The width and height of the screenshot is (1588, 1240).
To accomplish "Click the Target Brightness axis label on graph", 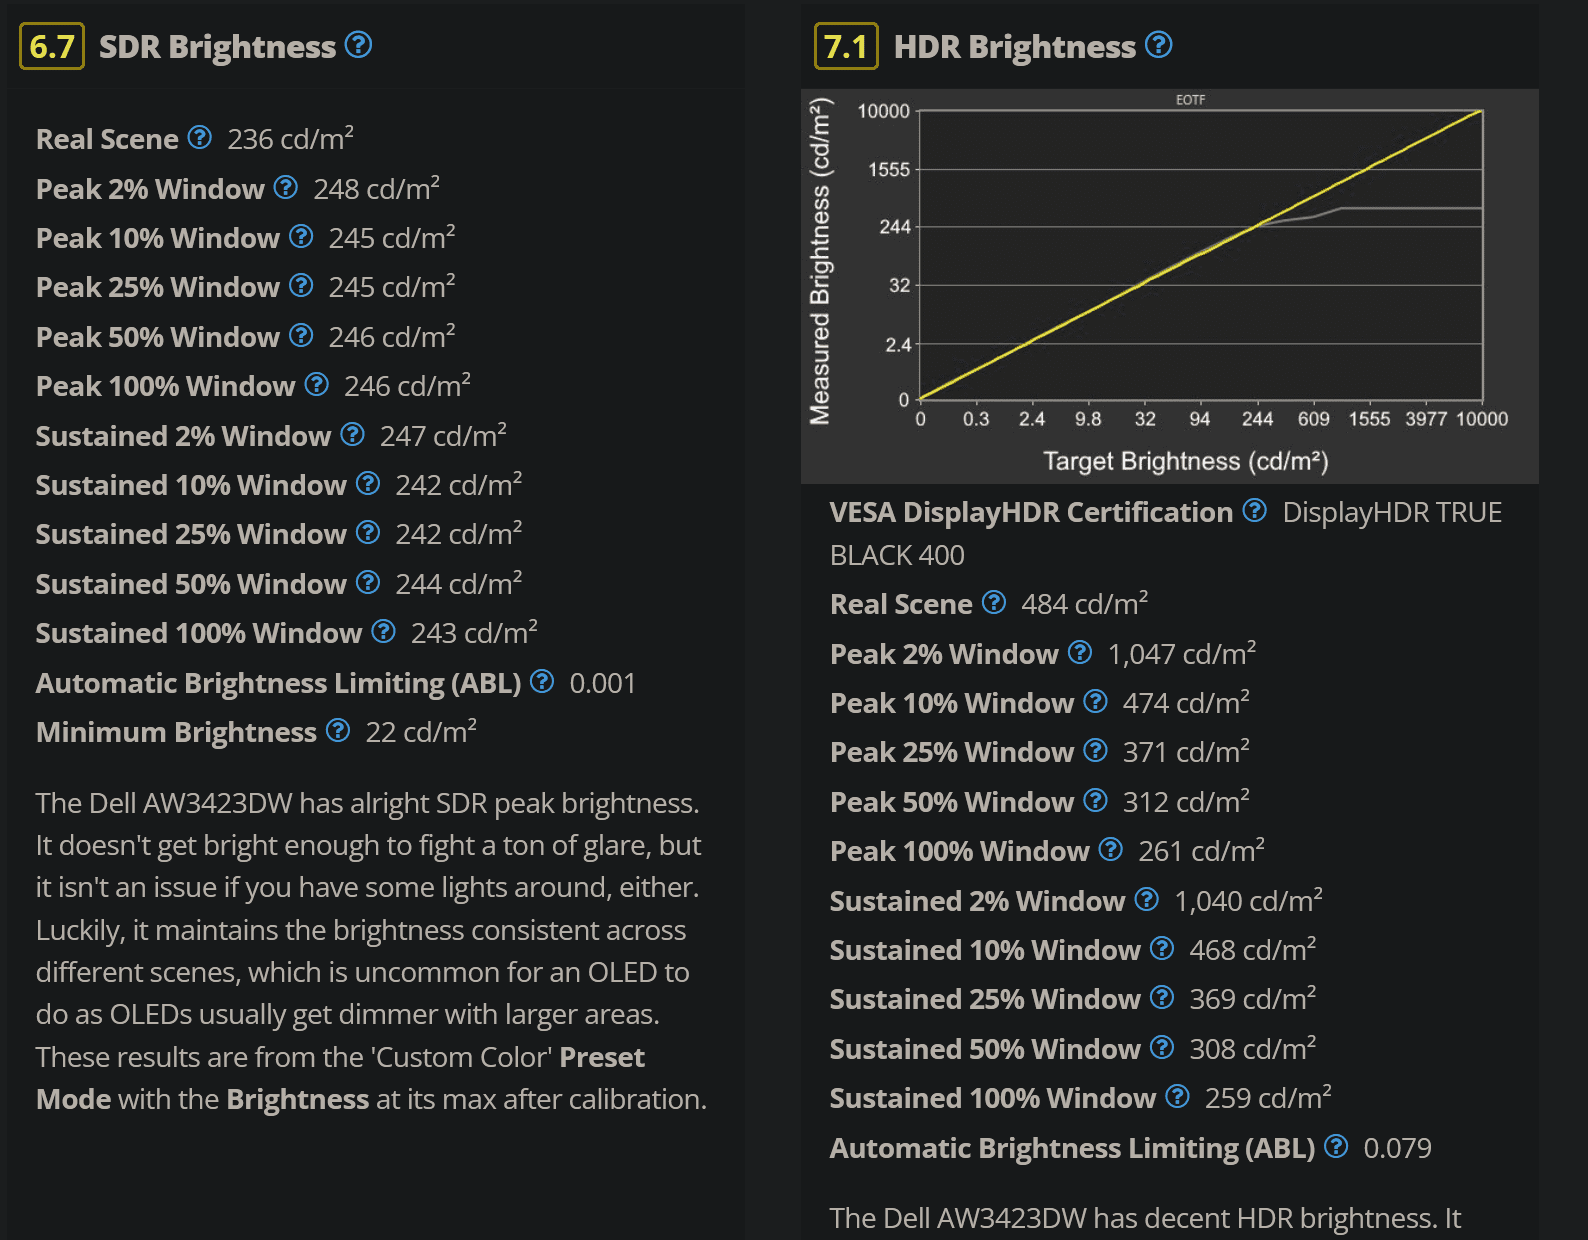I will (x=1186, y=461).
